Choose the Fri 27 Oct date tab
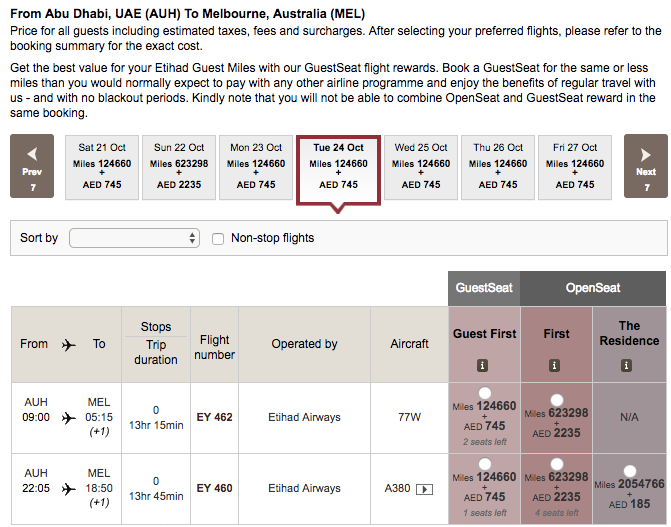This screenshot has width=671, height=527. [x=575, y=166]
